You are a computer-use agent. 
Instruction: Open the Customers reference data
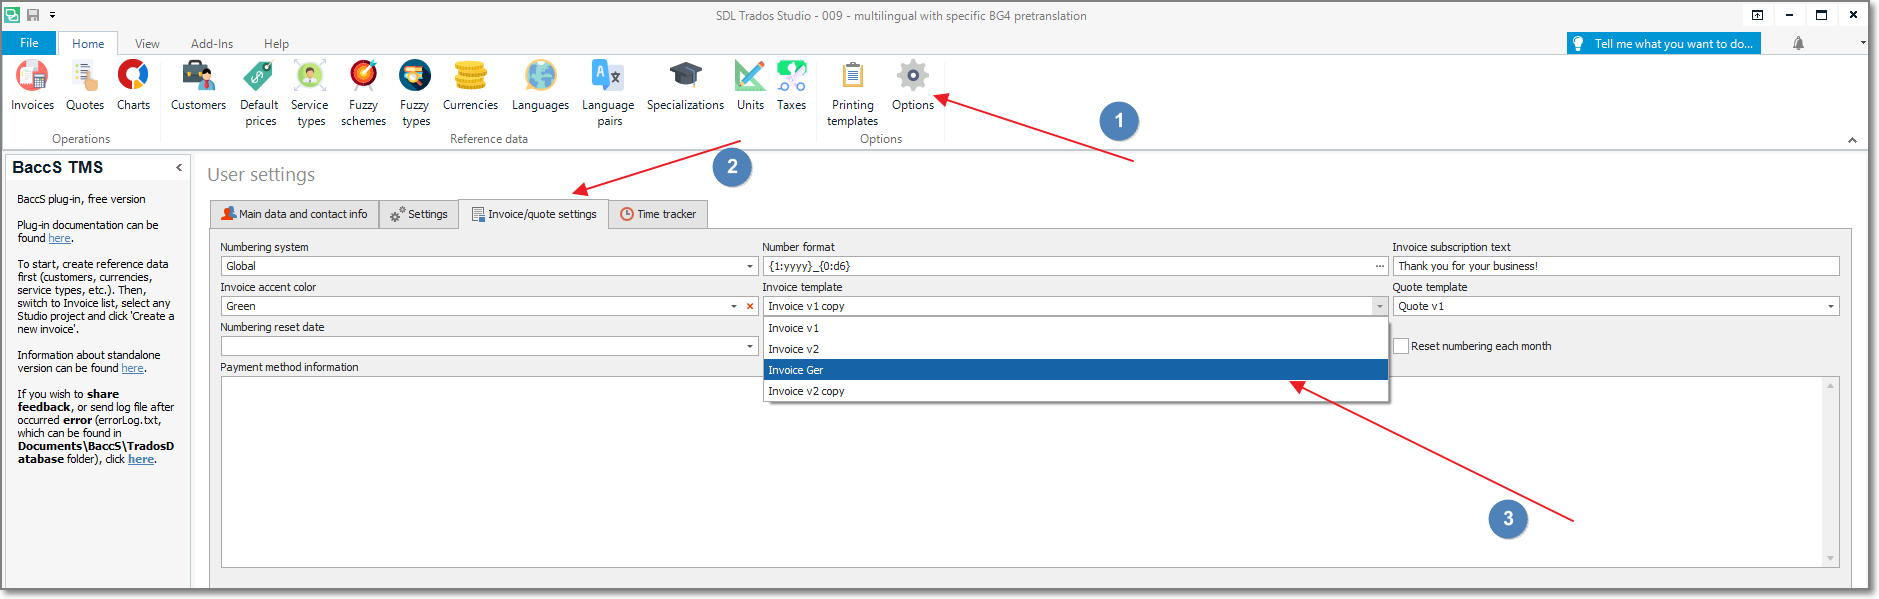point(198,86)
